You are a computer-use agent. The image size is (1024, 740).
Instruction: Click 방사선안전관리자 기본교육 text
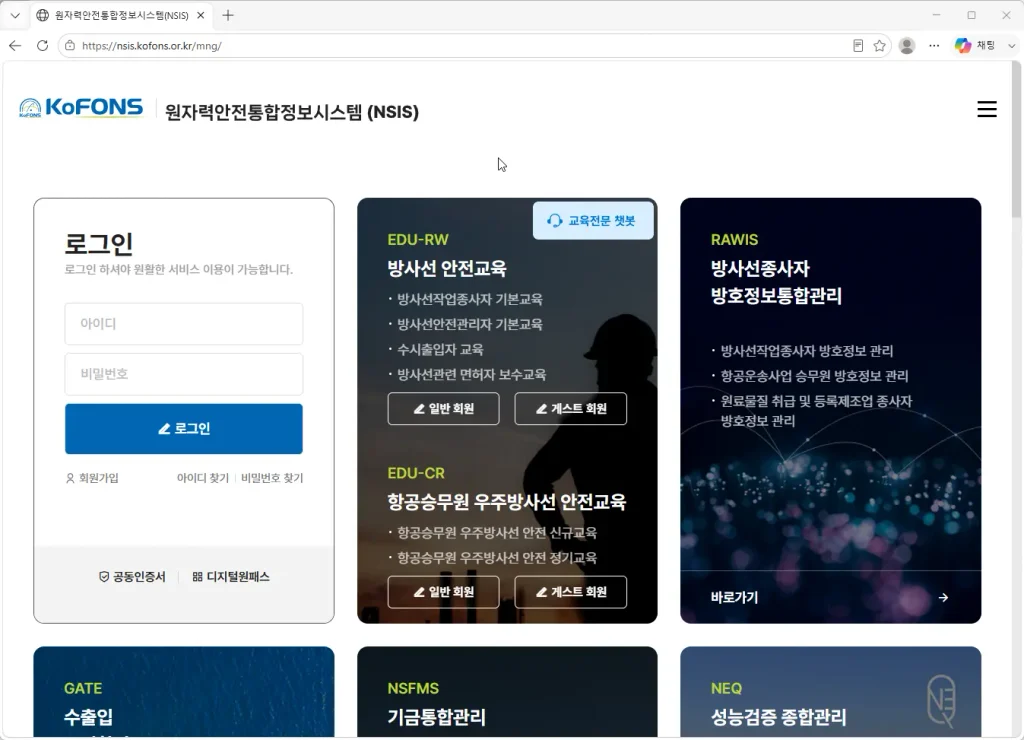point(470,324)
